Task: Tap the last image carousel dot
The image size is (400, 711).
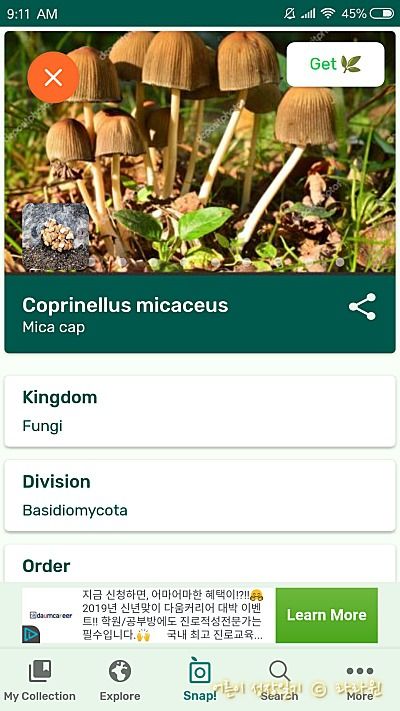Action: click(x=340, y=262)
